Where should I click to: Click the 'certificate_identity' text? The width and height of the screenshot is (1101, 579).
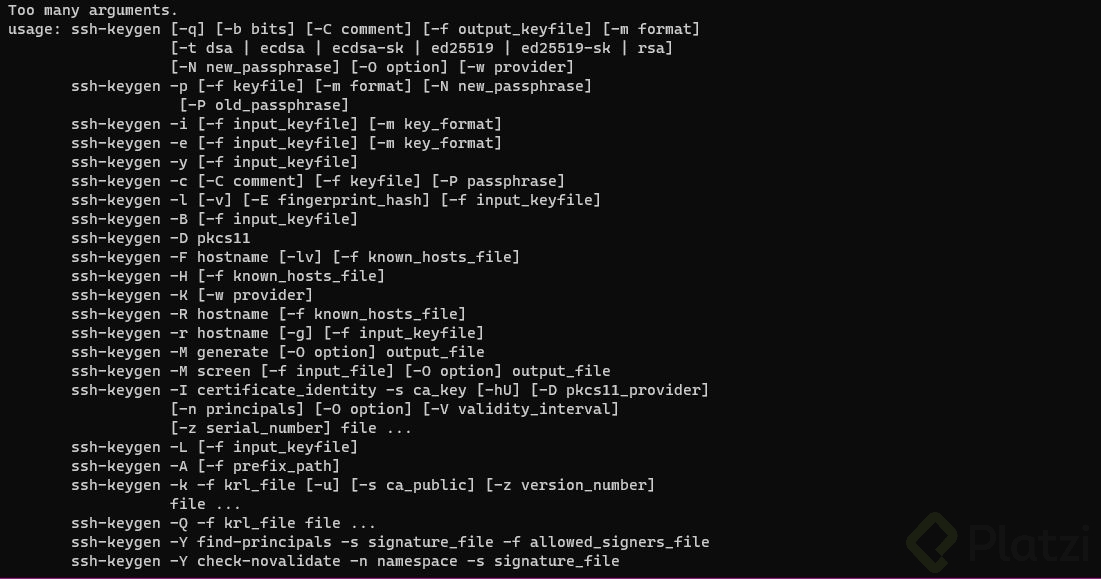click(x=286, y=390)
